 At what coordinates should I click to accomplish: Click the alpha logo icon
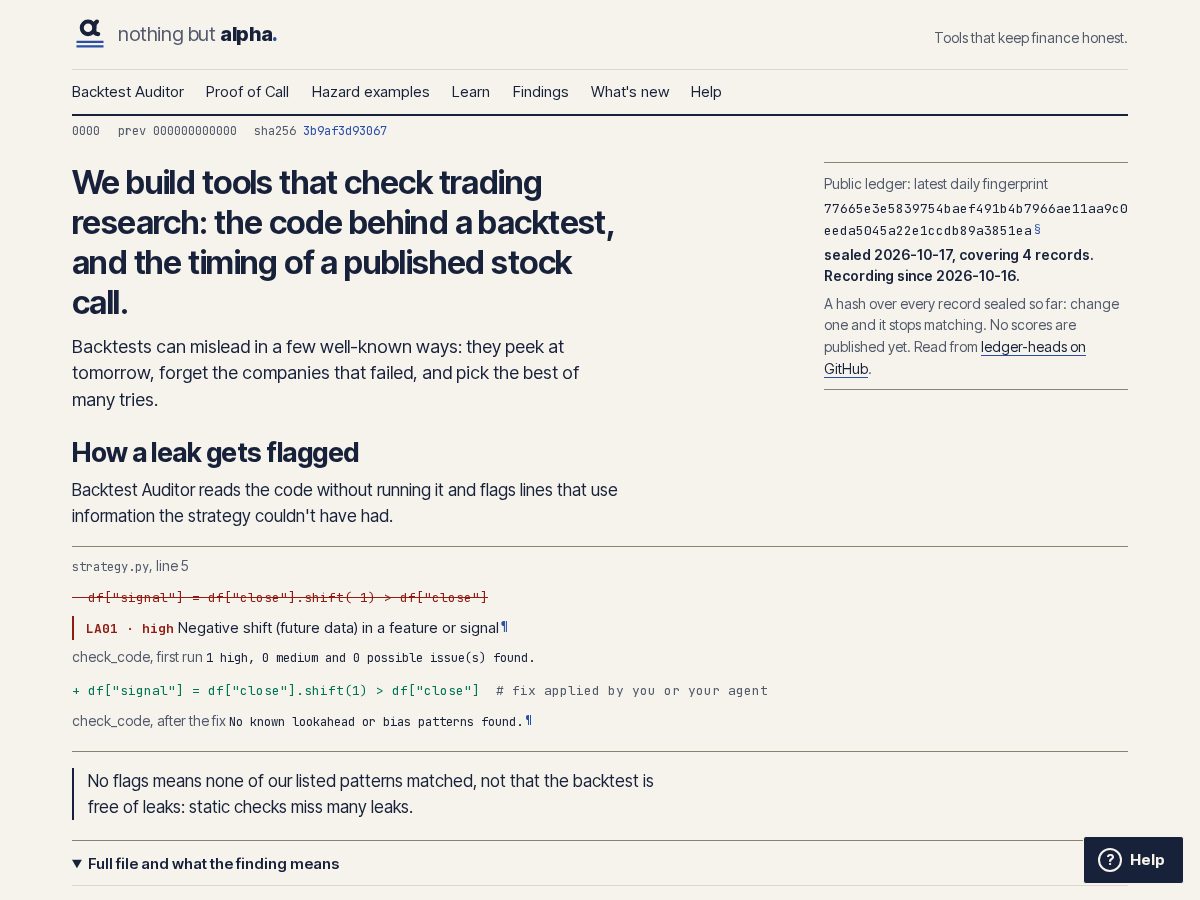pos(90,34)
